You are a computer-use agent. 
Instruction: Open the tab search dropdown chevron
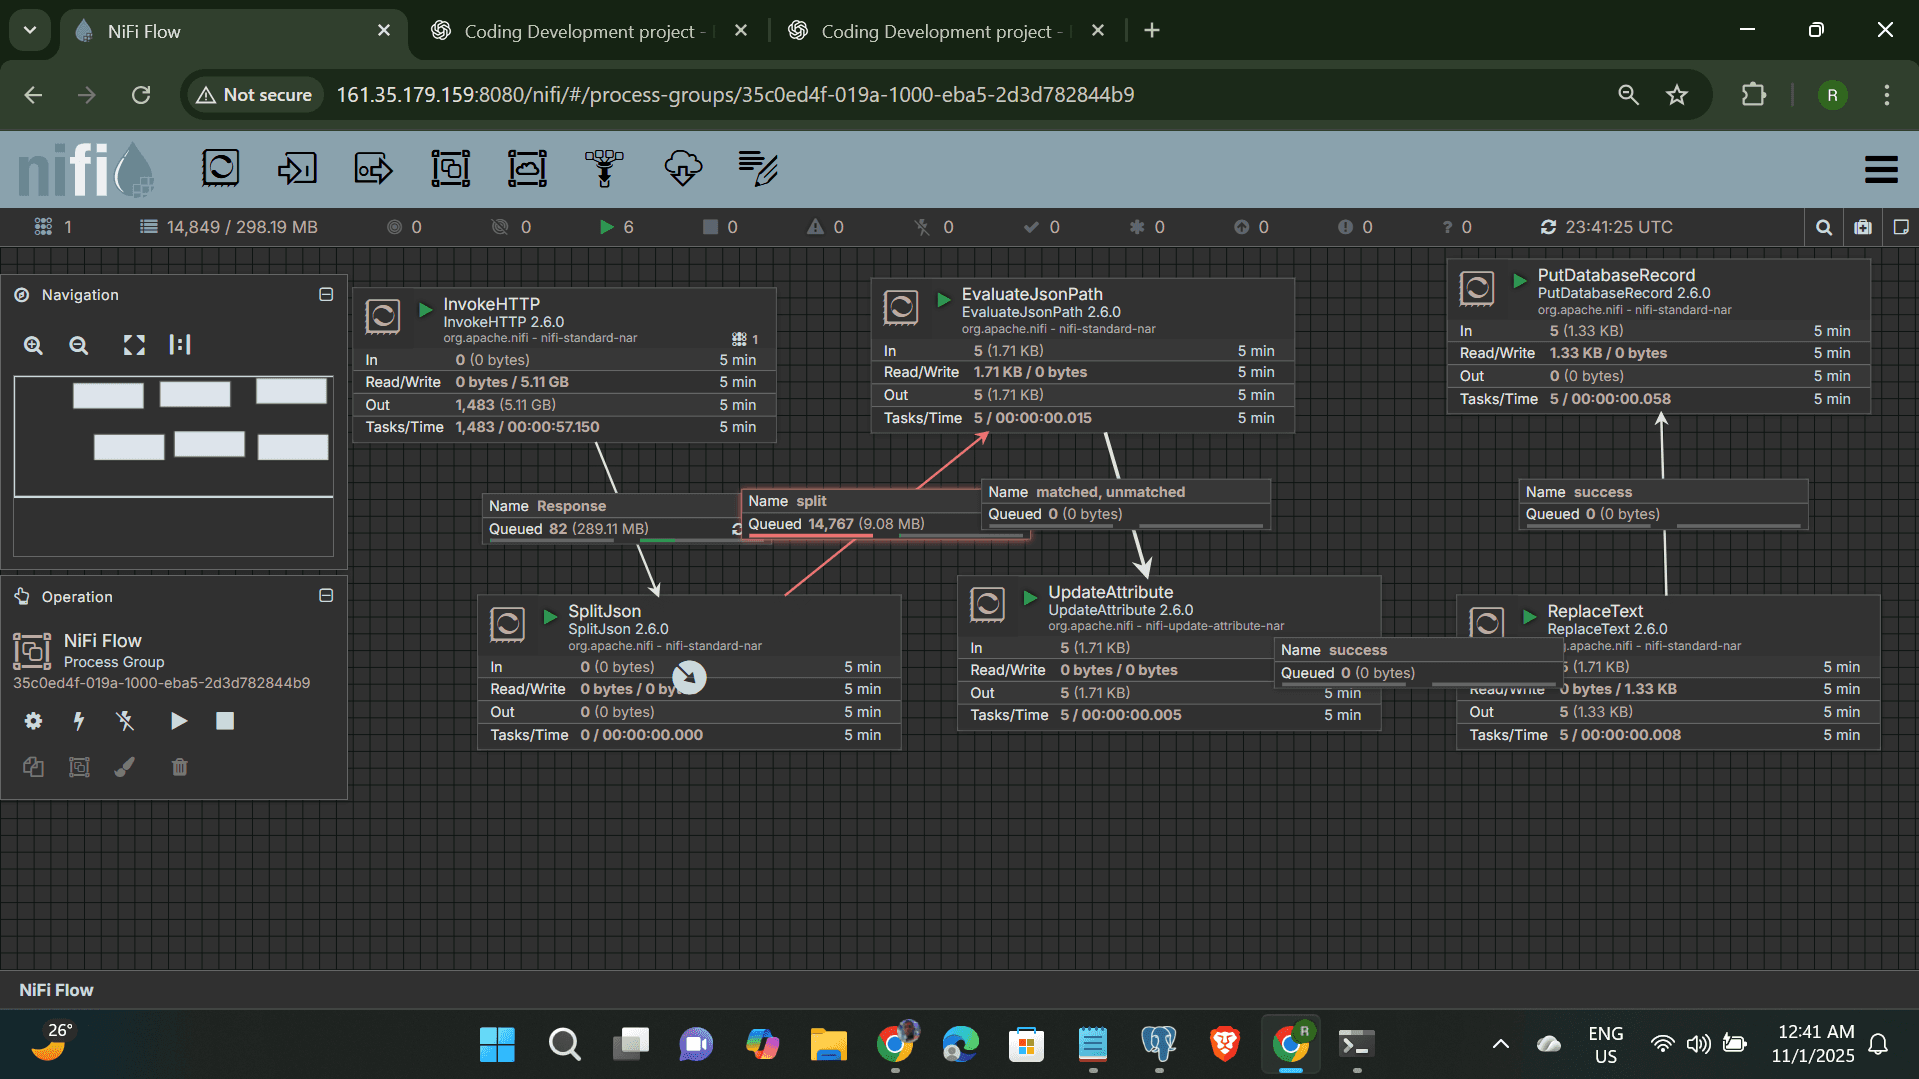tap(30, 31)
